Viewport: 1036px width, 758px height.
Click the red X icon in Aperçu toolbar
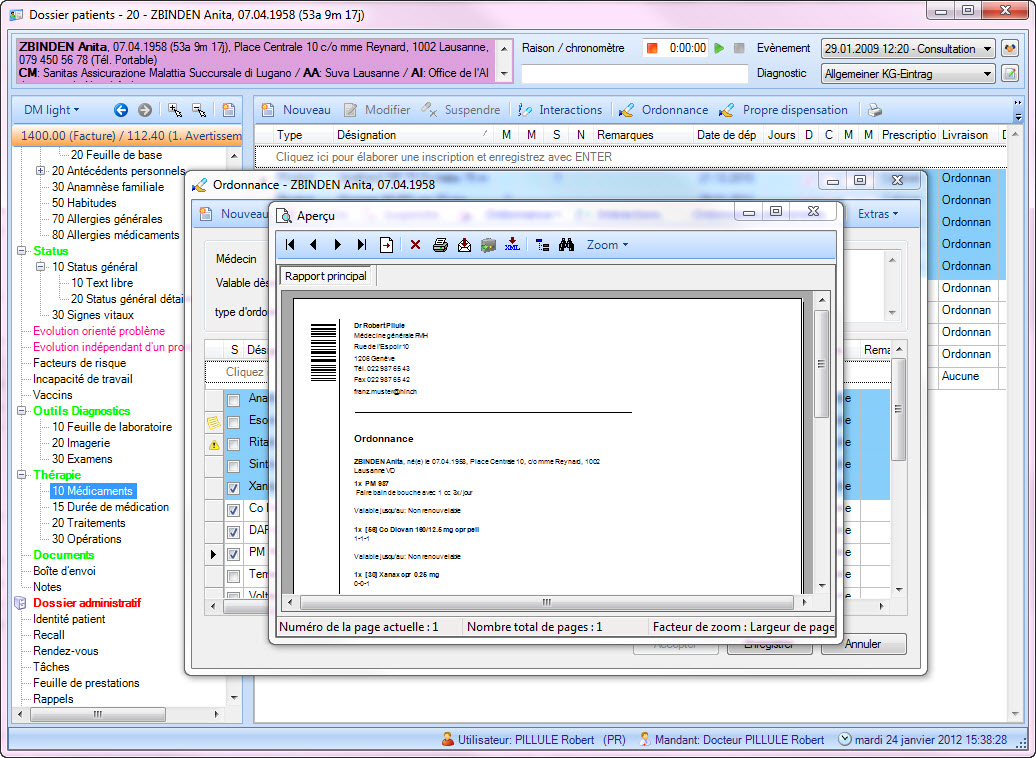pyautogui.click(x=415, y=245)
